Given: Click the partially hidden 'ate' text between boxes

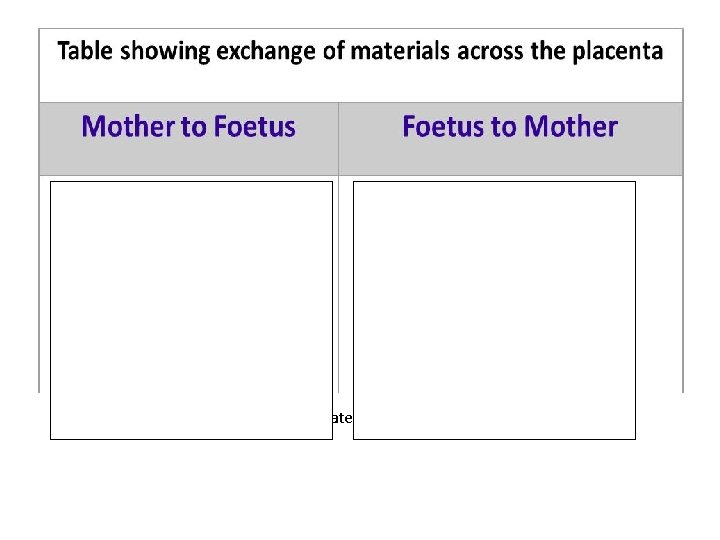Looking at the screenshot, I should tap(343, 418).
